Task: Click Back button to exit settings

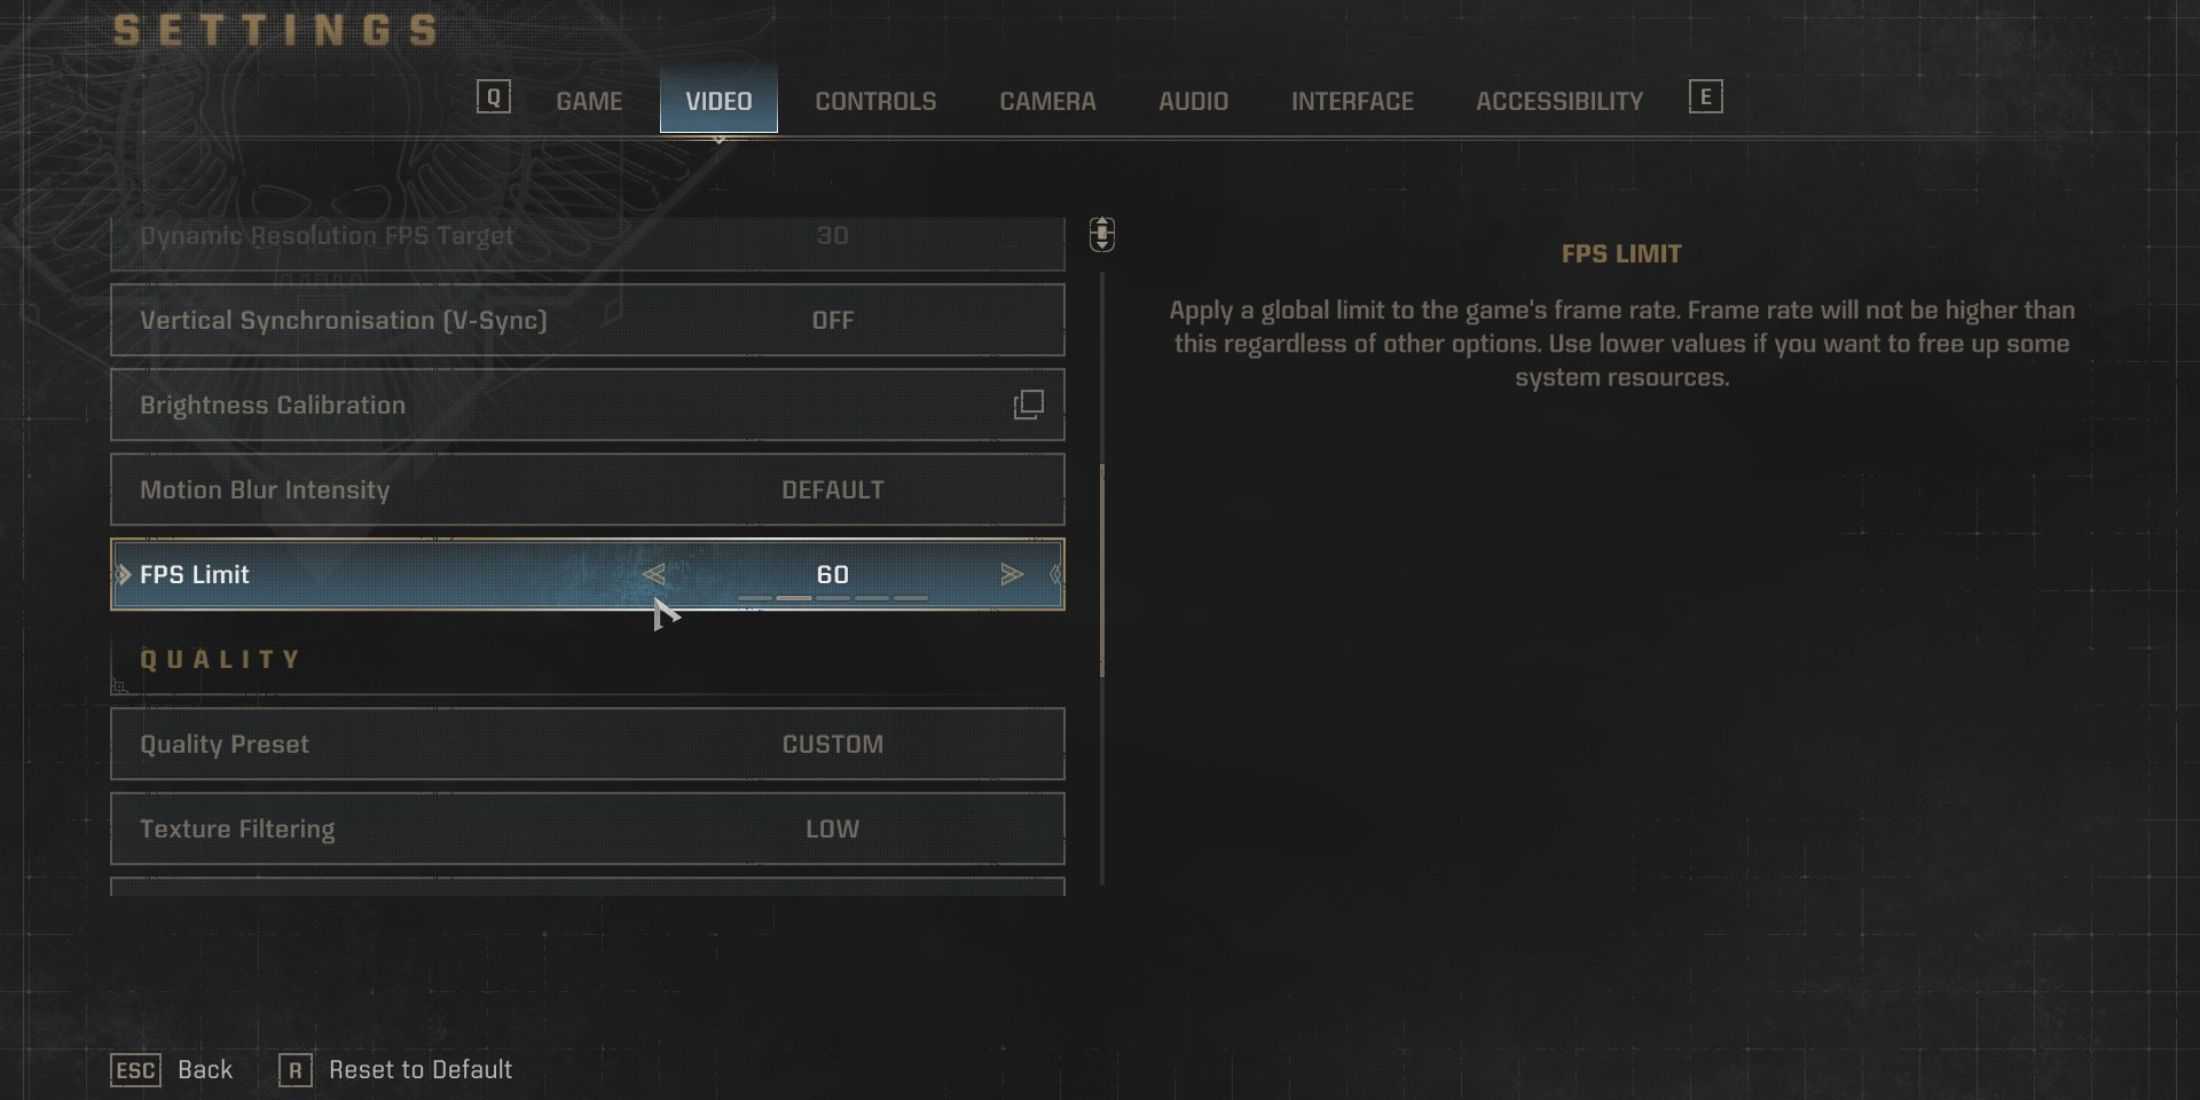Action: click(x=203, y=1068)
